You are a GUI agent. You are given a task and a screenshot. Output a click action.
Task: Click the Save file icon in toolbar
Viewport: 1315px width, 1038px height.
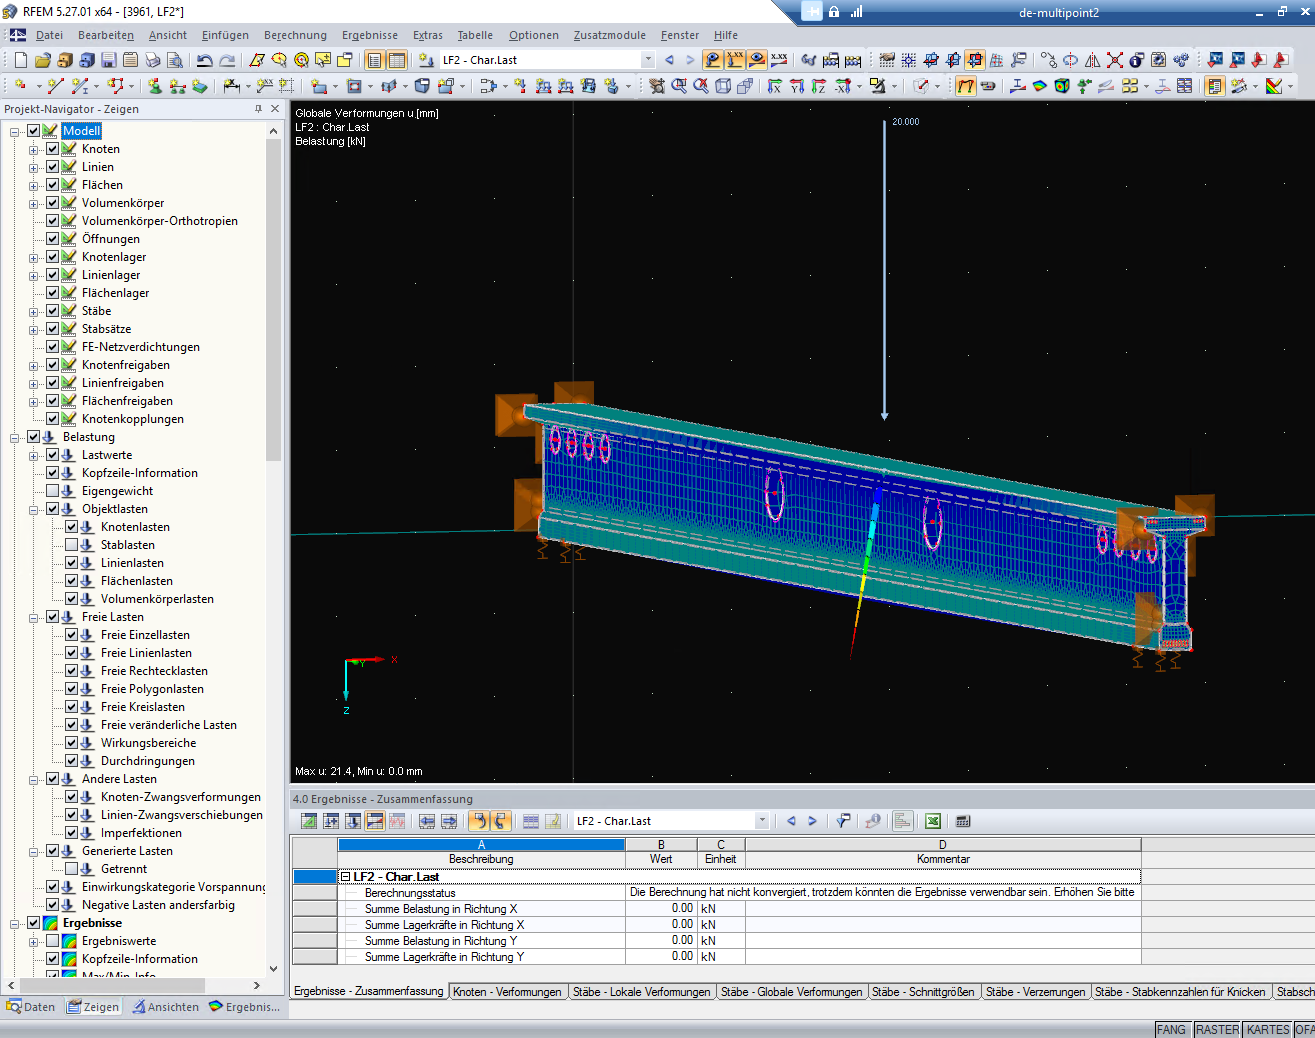108,60
